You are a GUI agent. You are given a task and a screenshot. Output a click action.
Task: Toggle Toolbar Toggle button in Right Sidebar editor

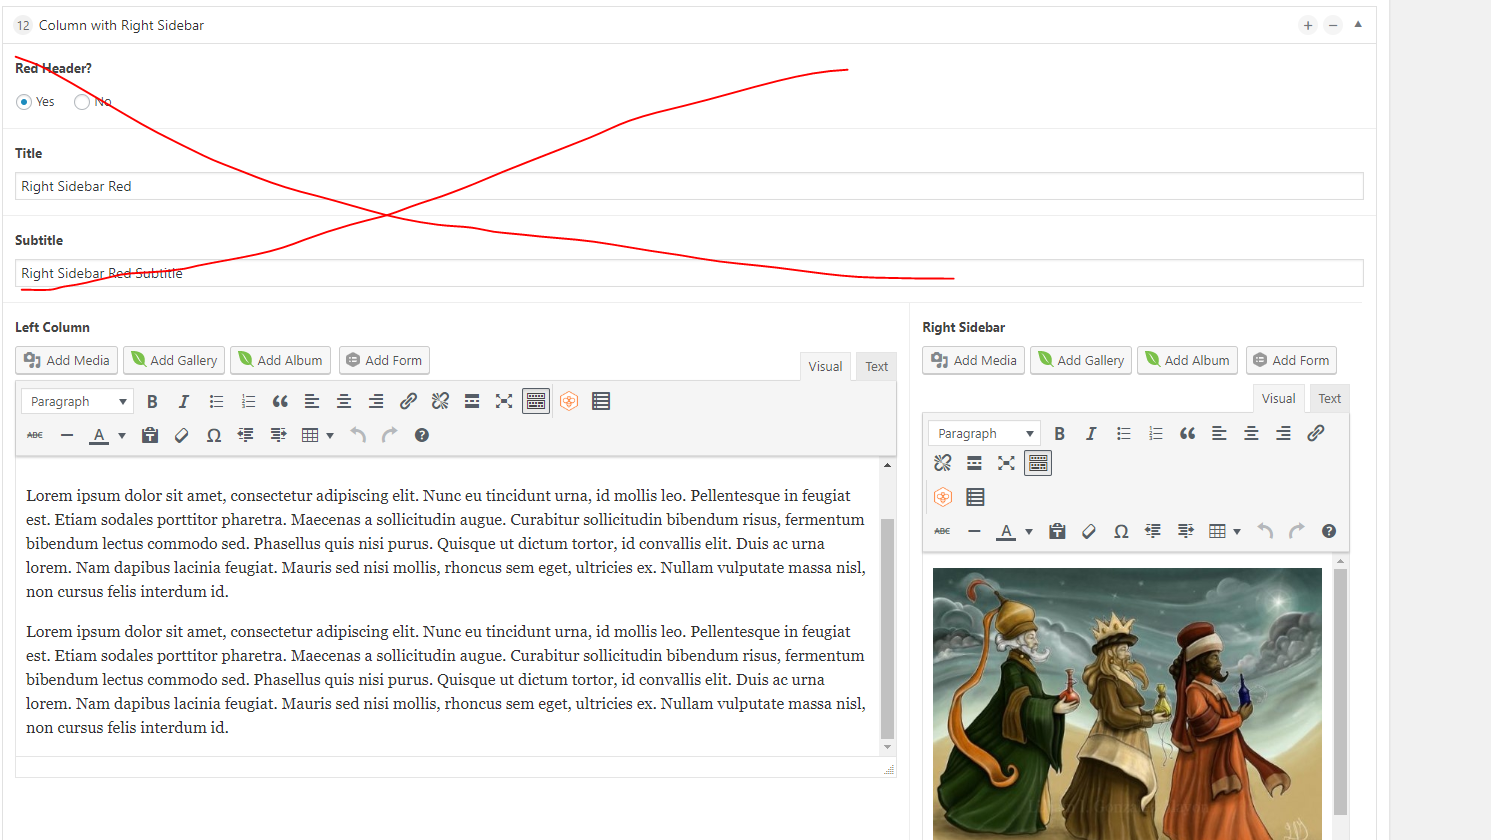coord(1038,463)
